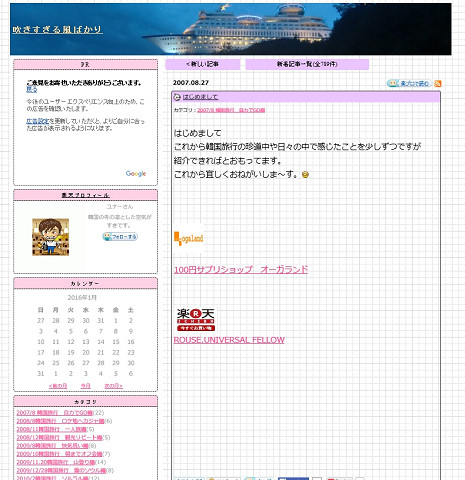This screenshot has height=480, width=465.
Task: Go to the newer article (<新しい記事)
Action: 203,64
